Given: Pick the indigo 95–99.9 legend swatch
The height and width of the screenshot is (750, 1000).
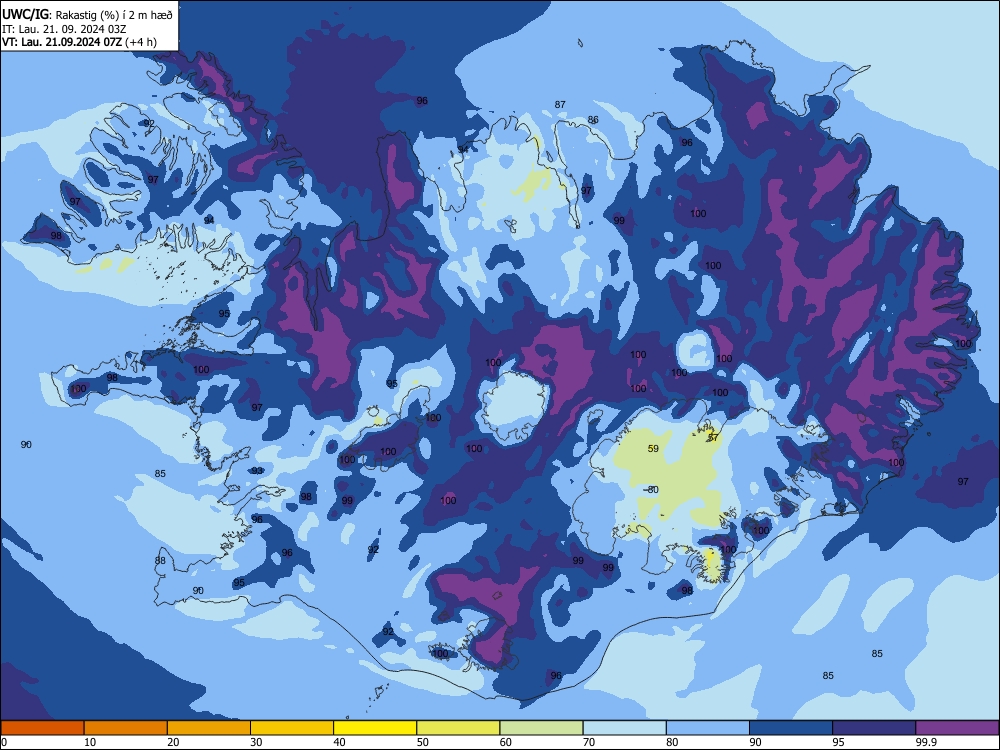Looking at the screenshot, I should (874, 728).
